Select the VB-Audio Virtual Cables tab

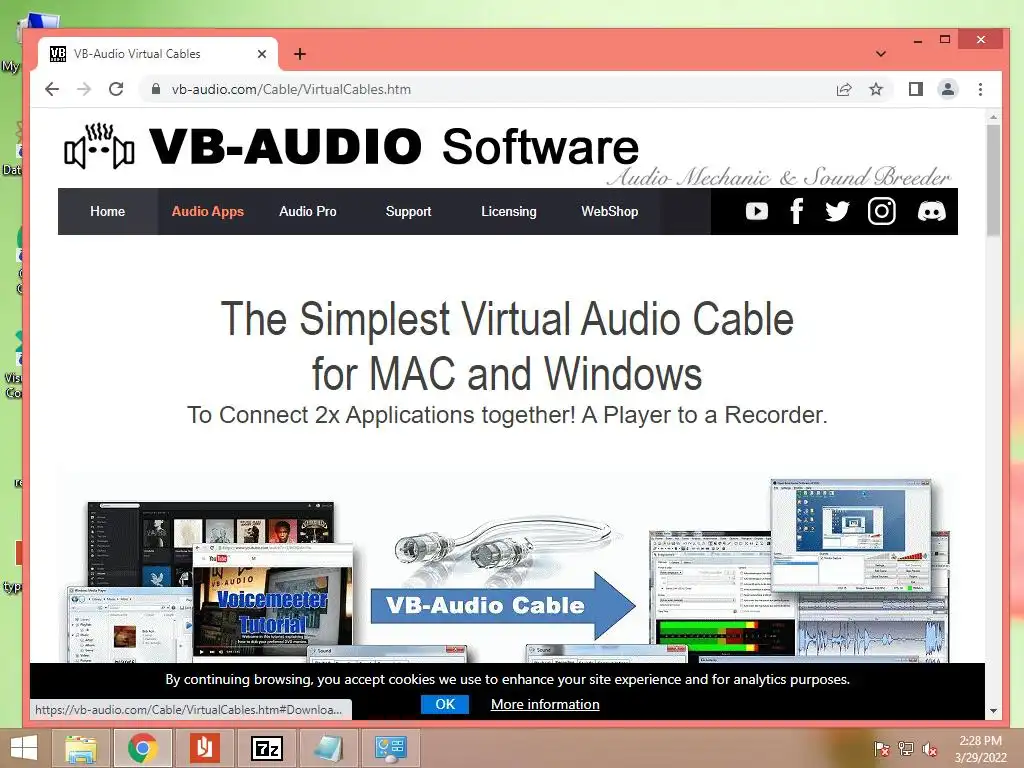tap(158, 54)
